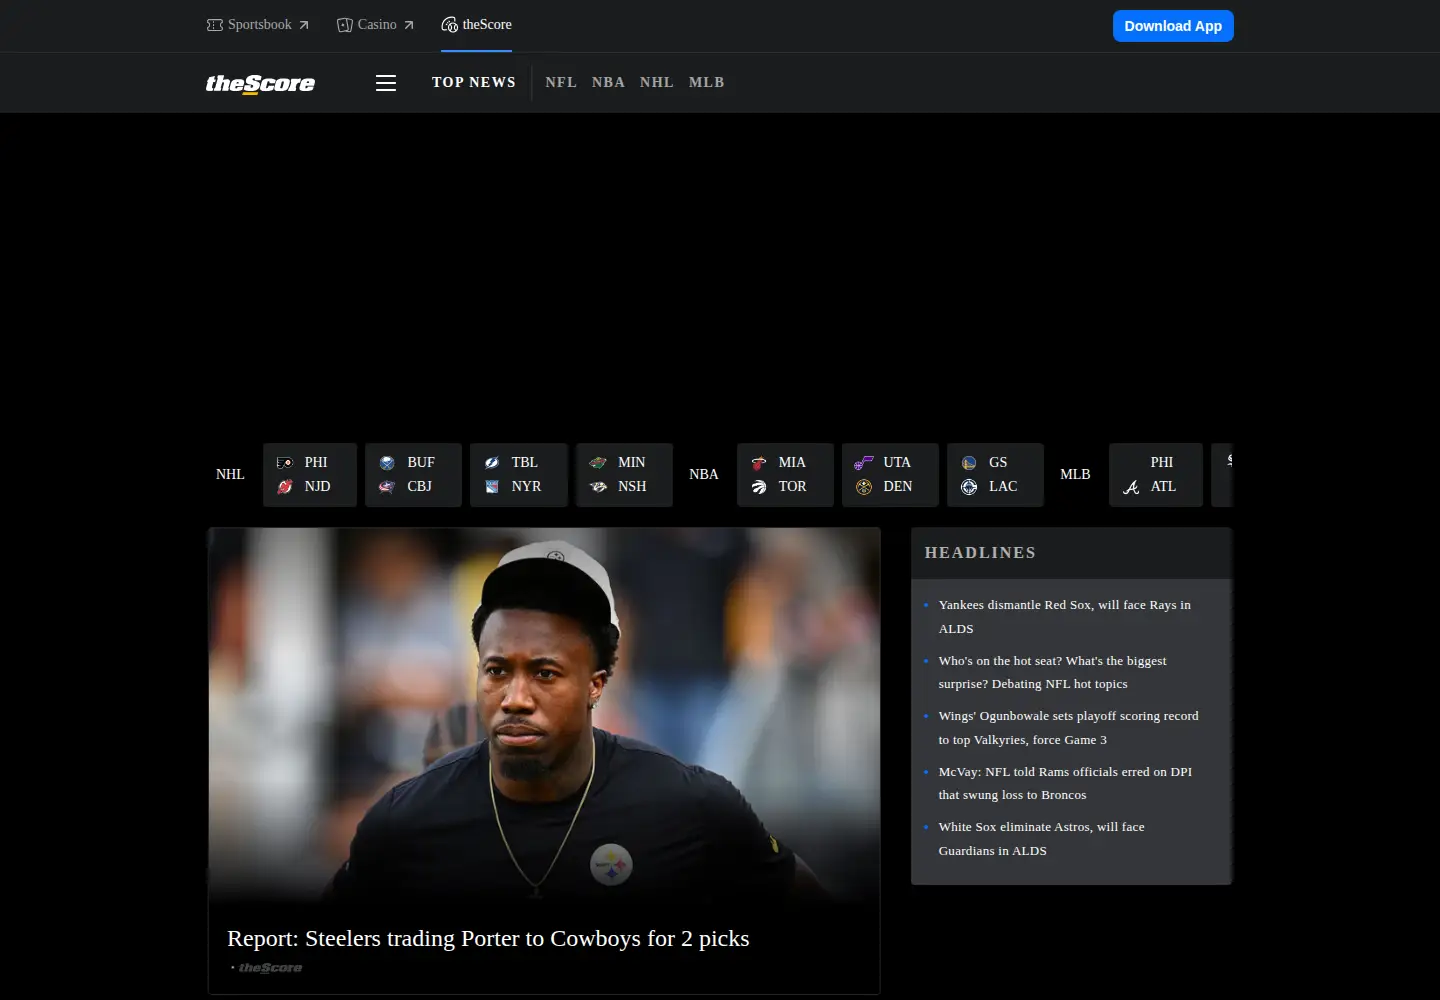Viewport: 1440px width, 1000px height.
Task: Click the DEN team name in scoreboard
Action: click(898, 487)
